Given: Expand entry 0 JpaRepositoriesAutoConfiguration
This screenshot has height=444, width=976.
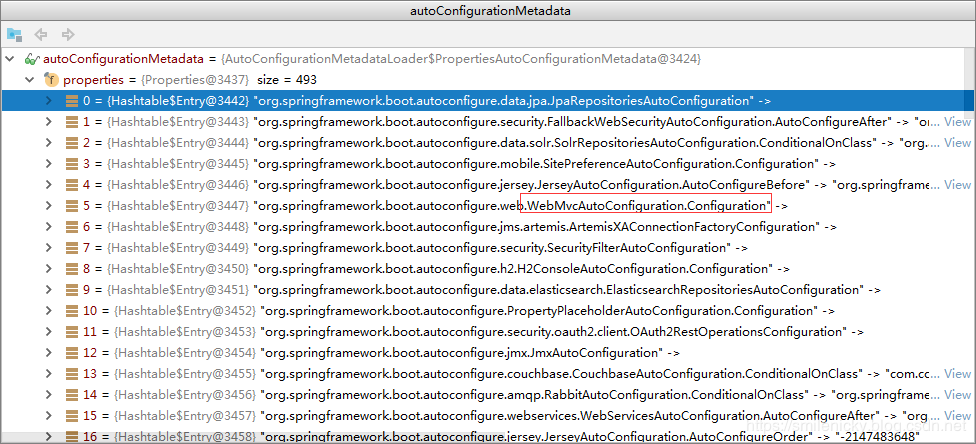Looking at the screenshot, I should pyautogui.click(x=49, y=100).
